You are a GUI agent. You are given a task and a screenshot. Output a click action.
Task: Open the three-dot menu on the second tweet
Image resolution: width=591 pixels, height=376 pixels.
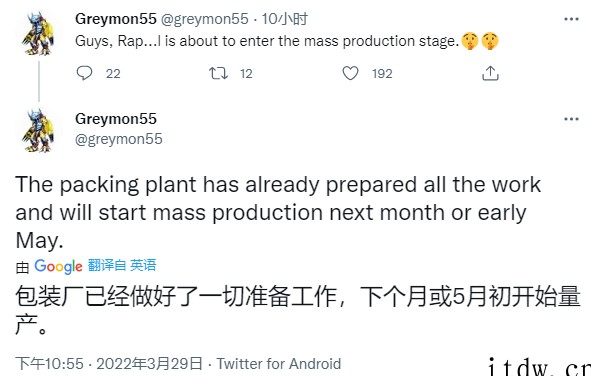pos(571,119)
